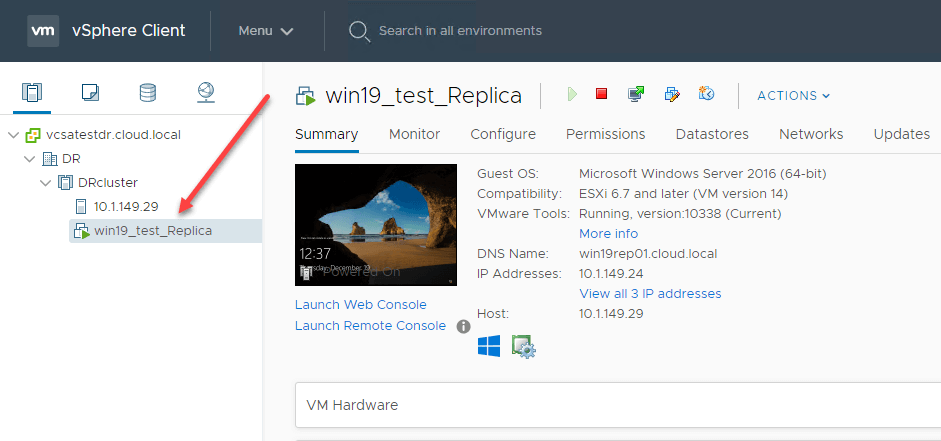This screenshot has height=441, width=941.
Task: Click VMware Tools status Running, version:10338
Action: [x=680, y=214]
